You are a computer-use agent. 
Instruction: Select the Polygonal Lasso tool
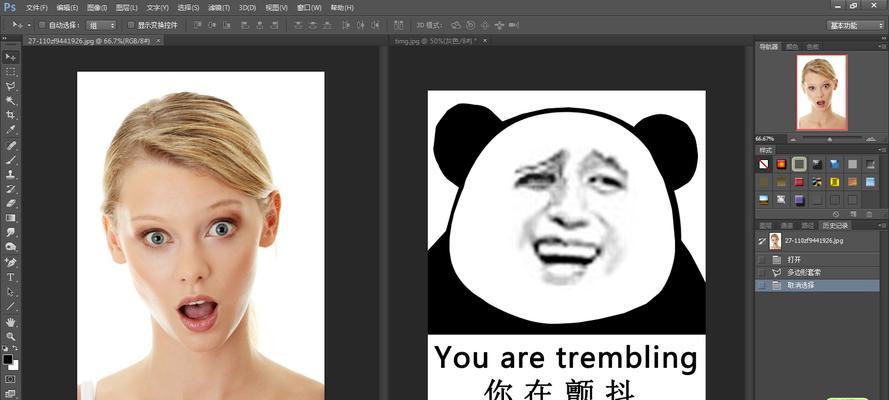(x=10, y=86)
